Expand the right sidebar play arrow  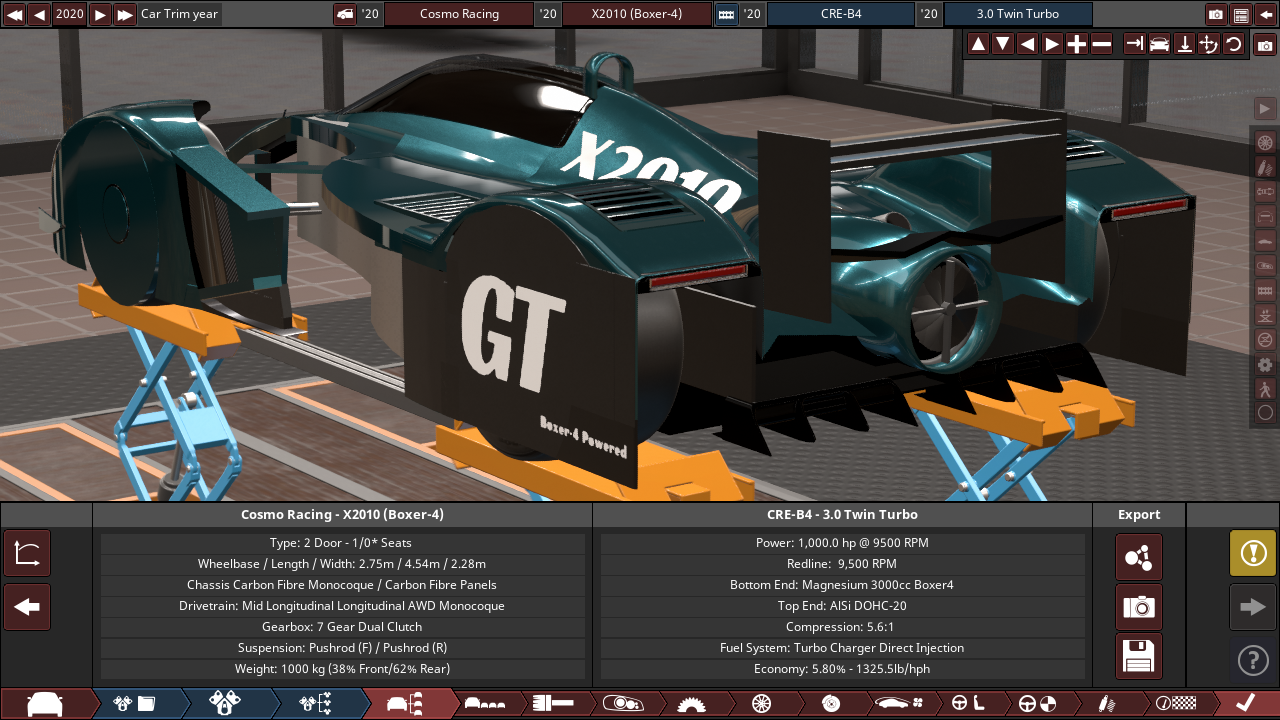coord(1265,108)
